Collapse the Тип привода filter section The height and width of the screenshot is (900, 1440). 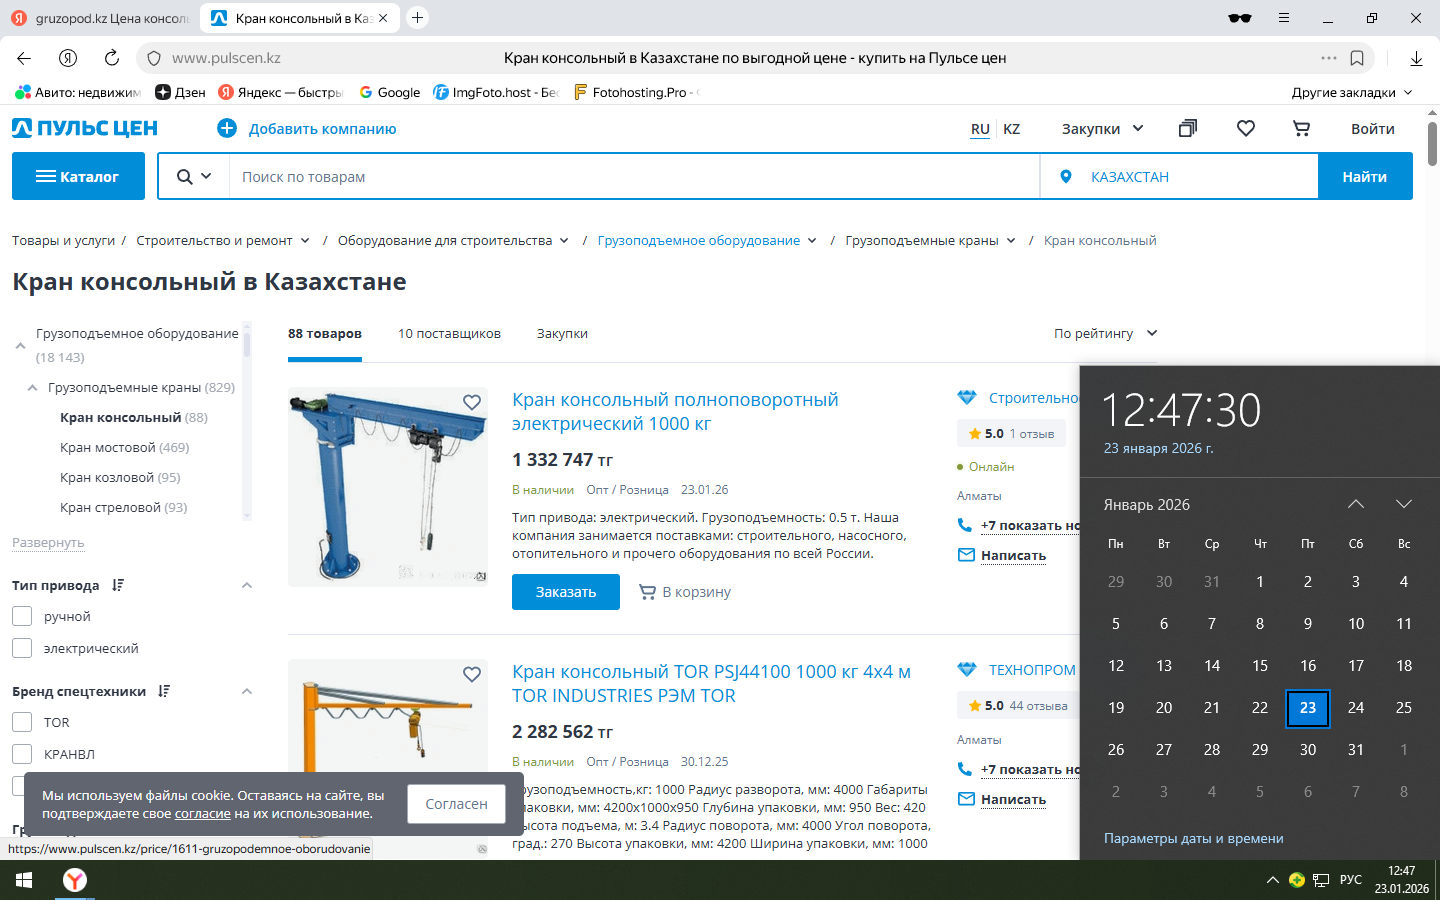[247, 585]
